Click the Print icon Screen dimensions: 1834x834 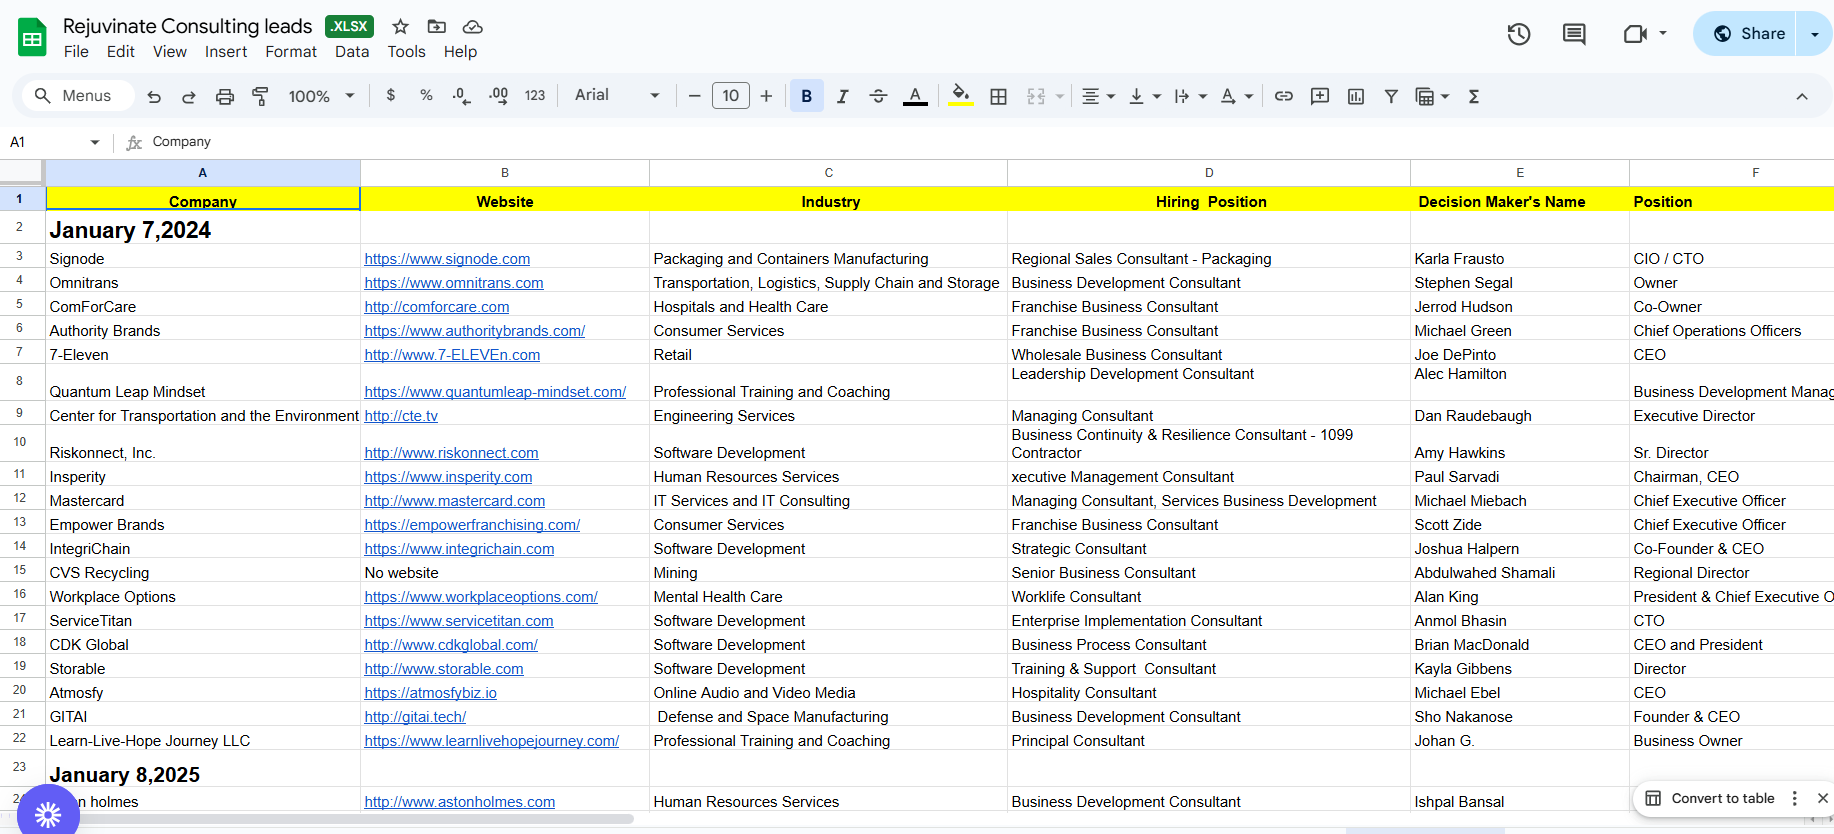(x=225, y=97)
